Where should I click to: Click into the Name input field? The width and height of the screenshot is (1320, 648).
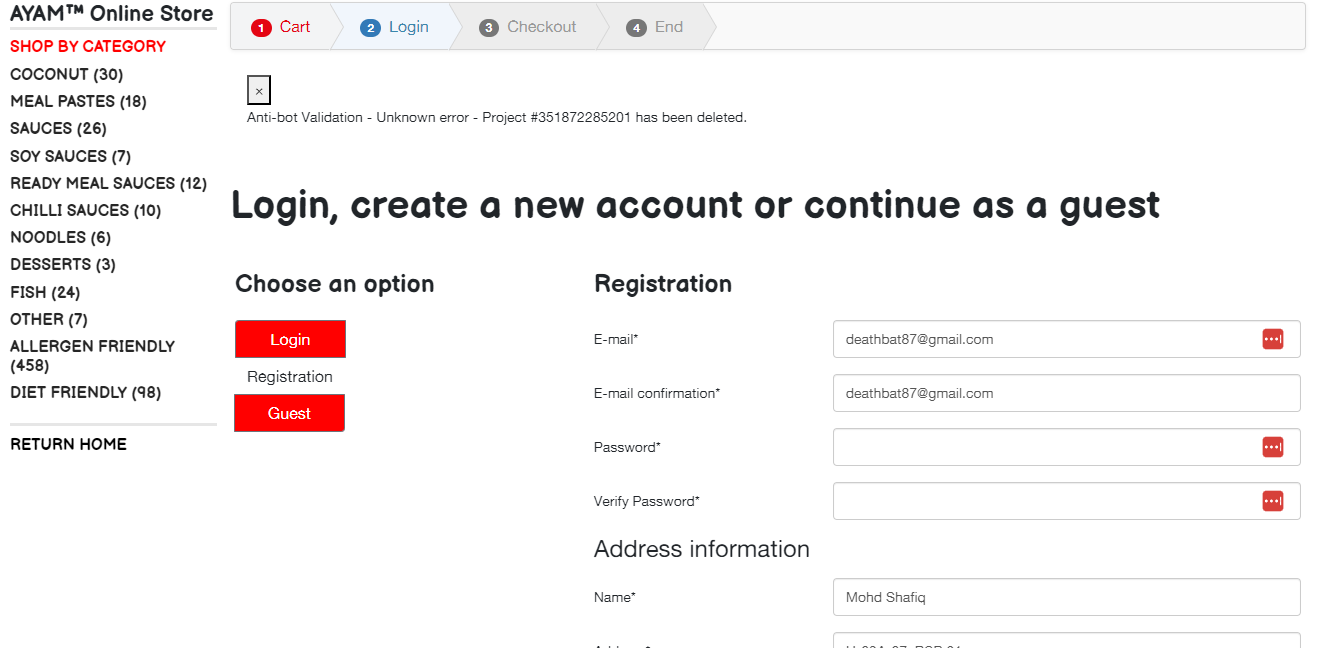[1066, 597]
